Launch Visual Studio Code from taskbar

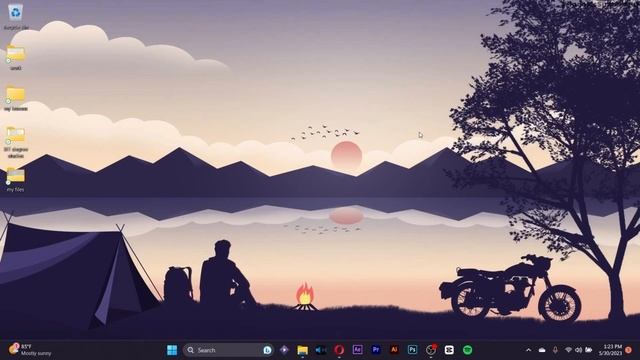pos(321,350)
